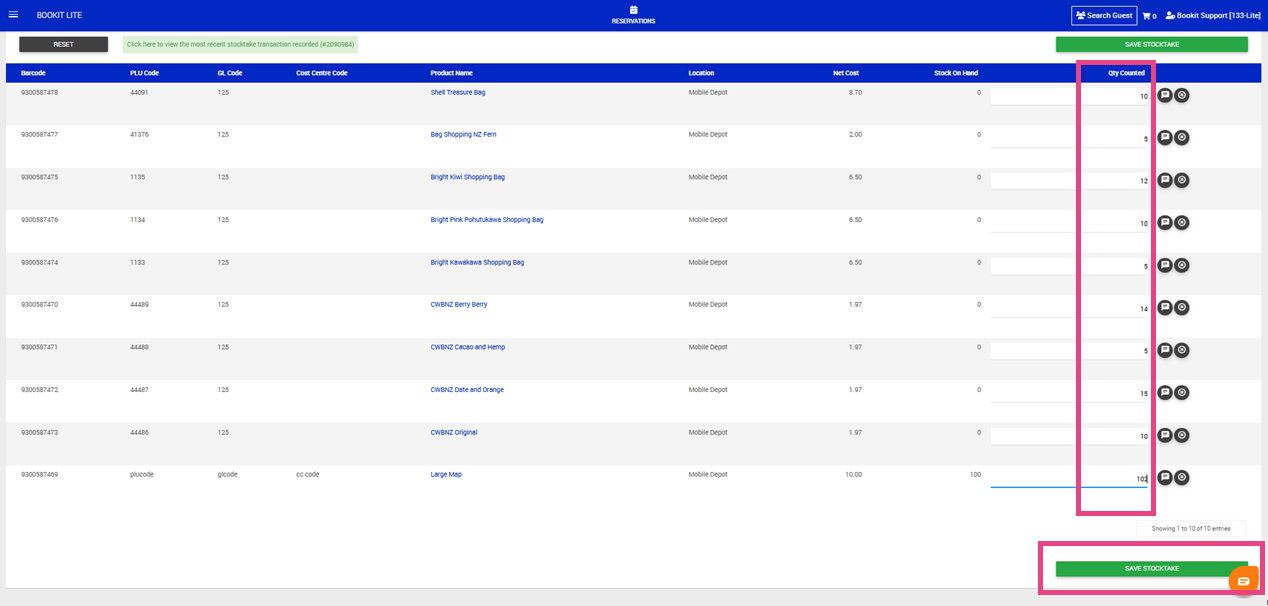The width and height of the screenshot is (1268, 606).
Task: Clear count for CWBNZ Date and Orange
Action: (1182, 393)
